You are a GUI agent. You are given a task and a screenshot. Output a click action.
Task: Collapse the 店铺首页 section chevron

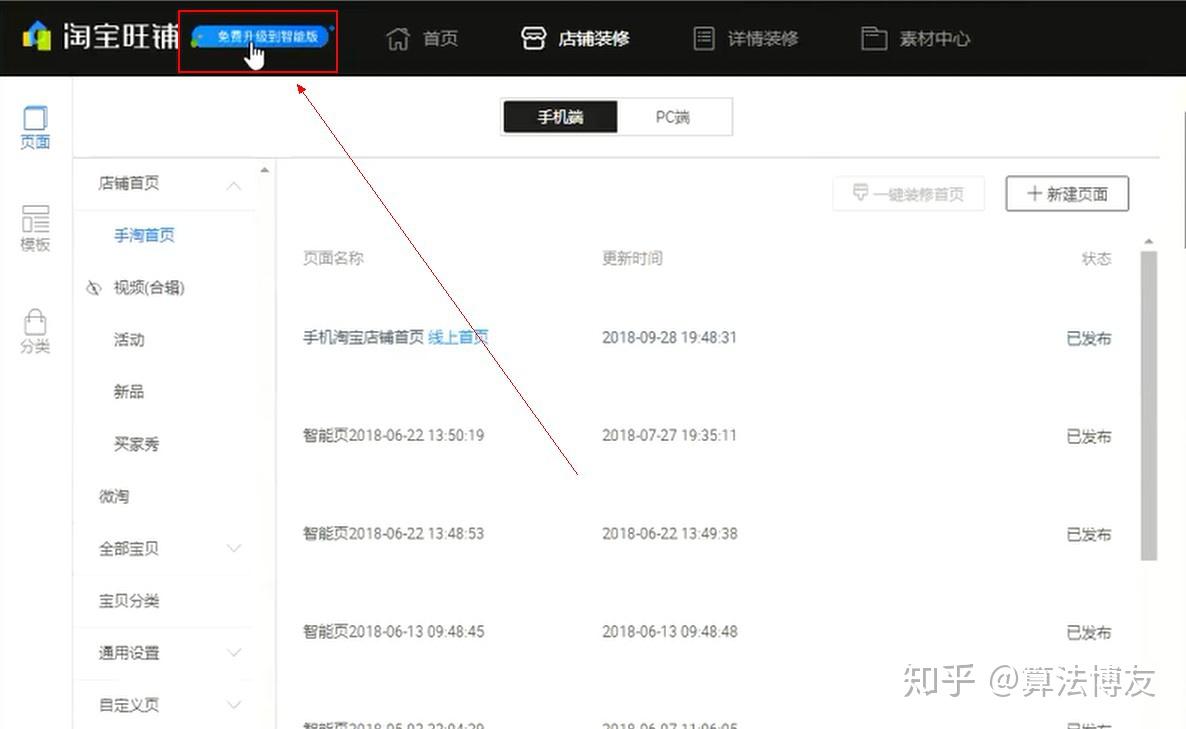234,185
